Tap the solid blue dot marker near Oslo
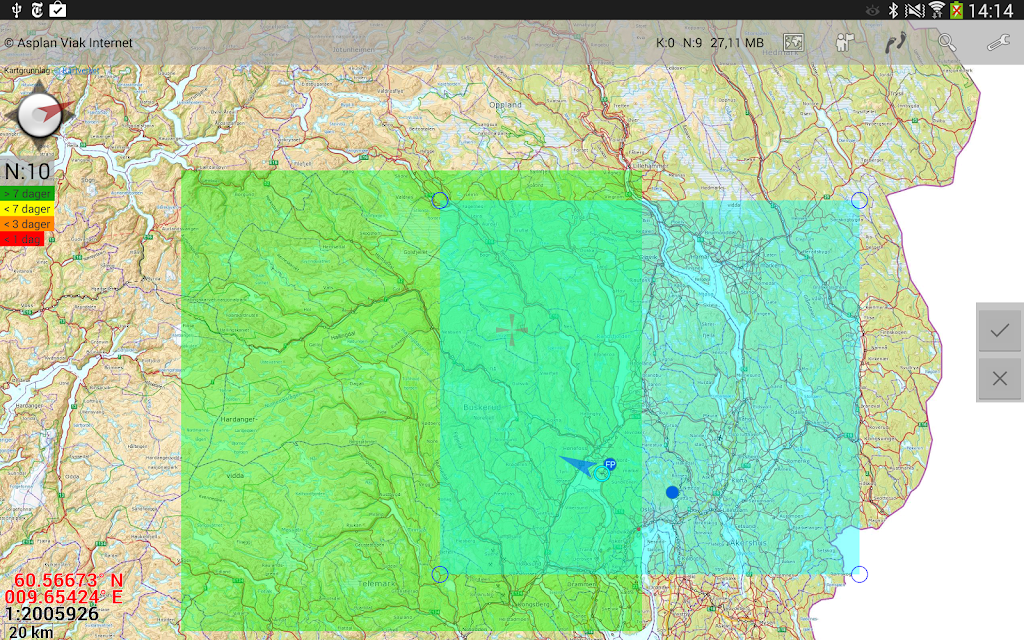Image resolution: width=1024 pixels, height=640 pixels. point(672,492)
